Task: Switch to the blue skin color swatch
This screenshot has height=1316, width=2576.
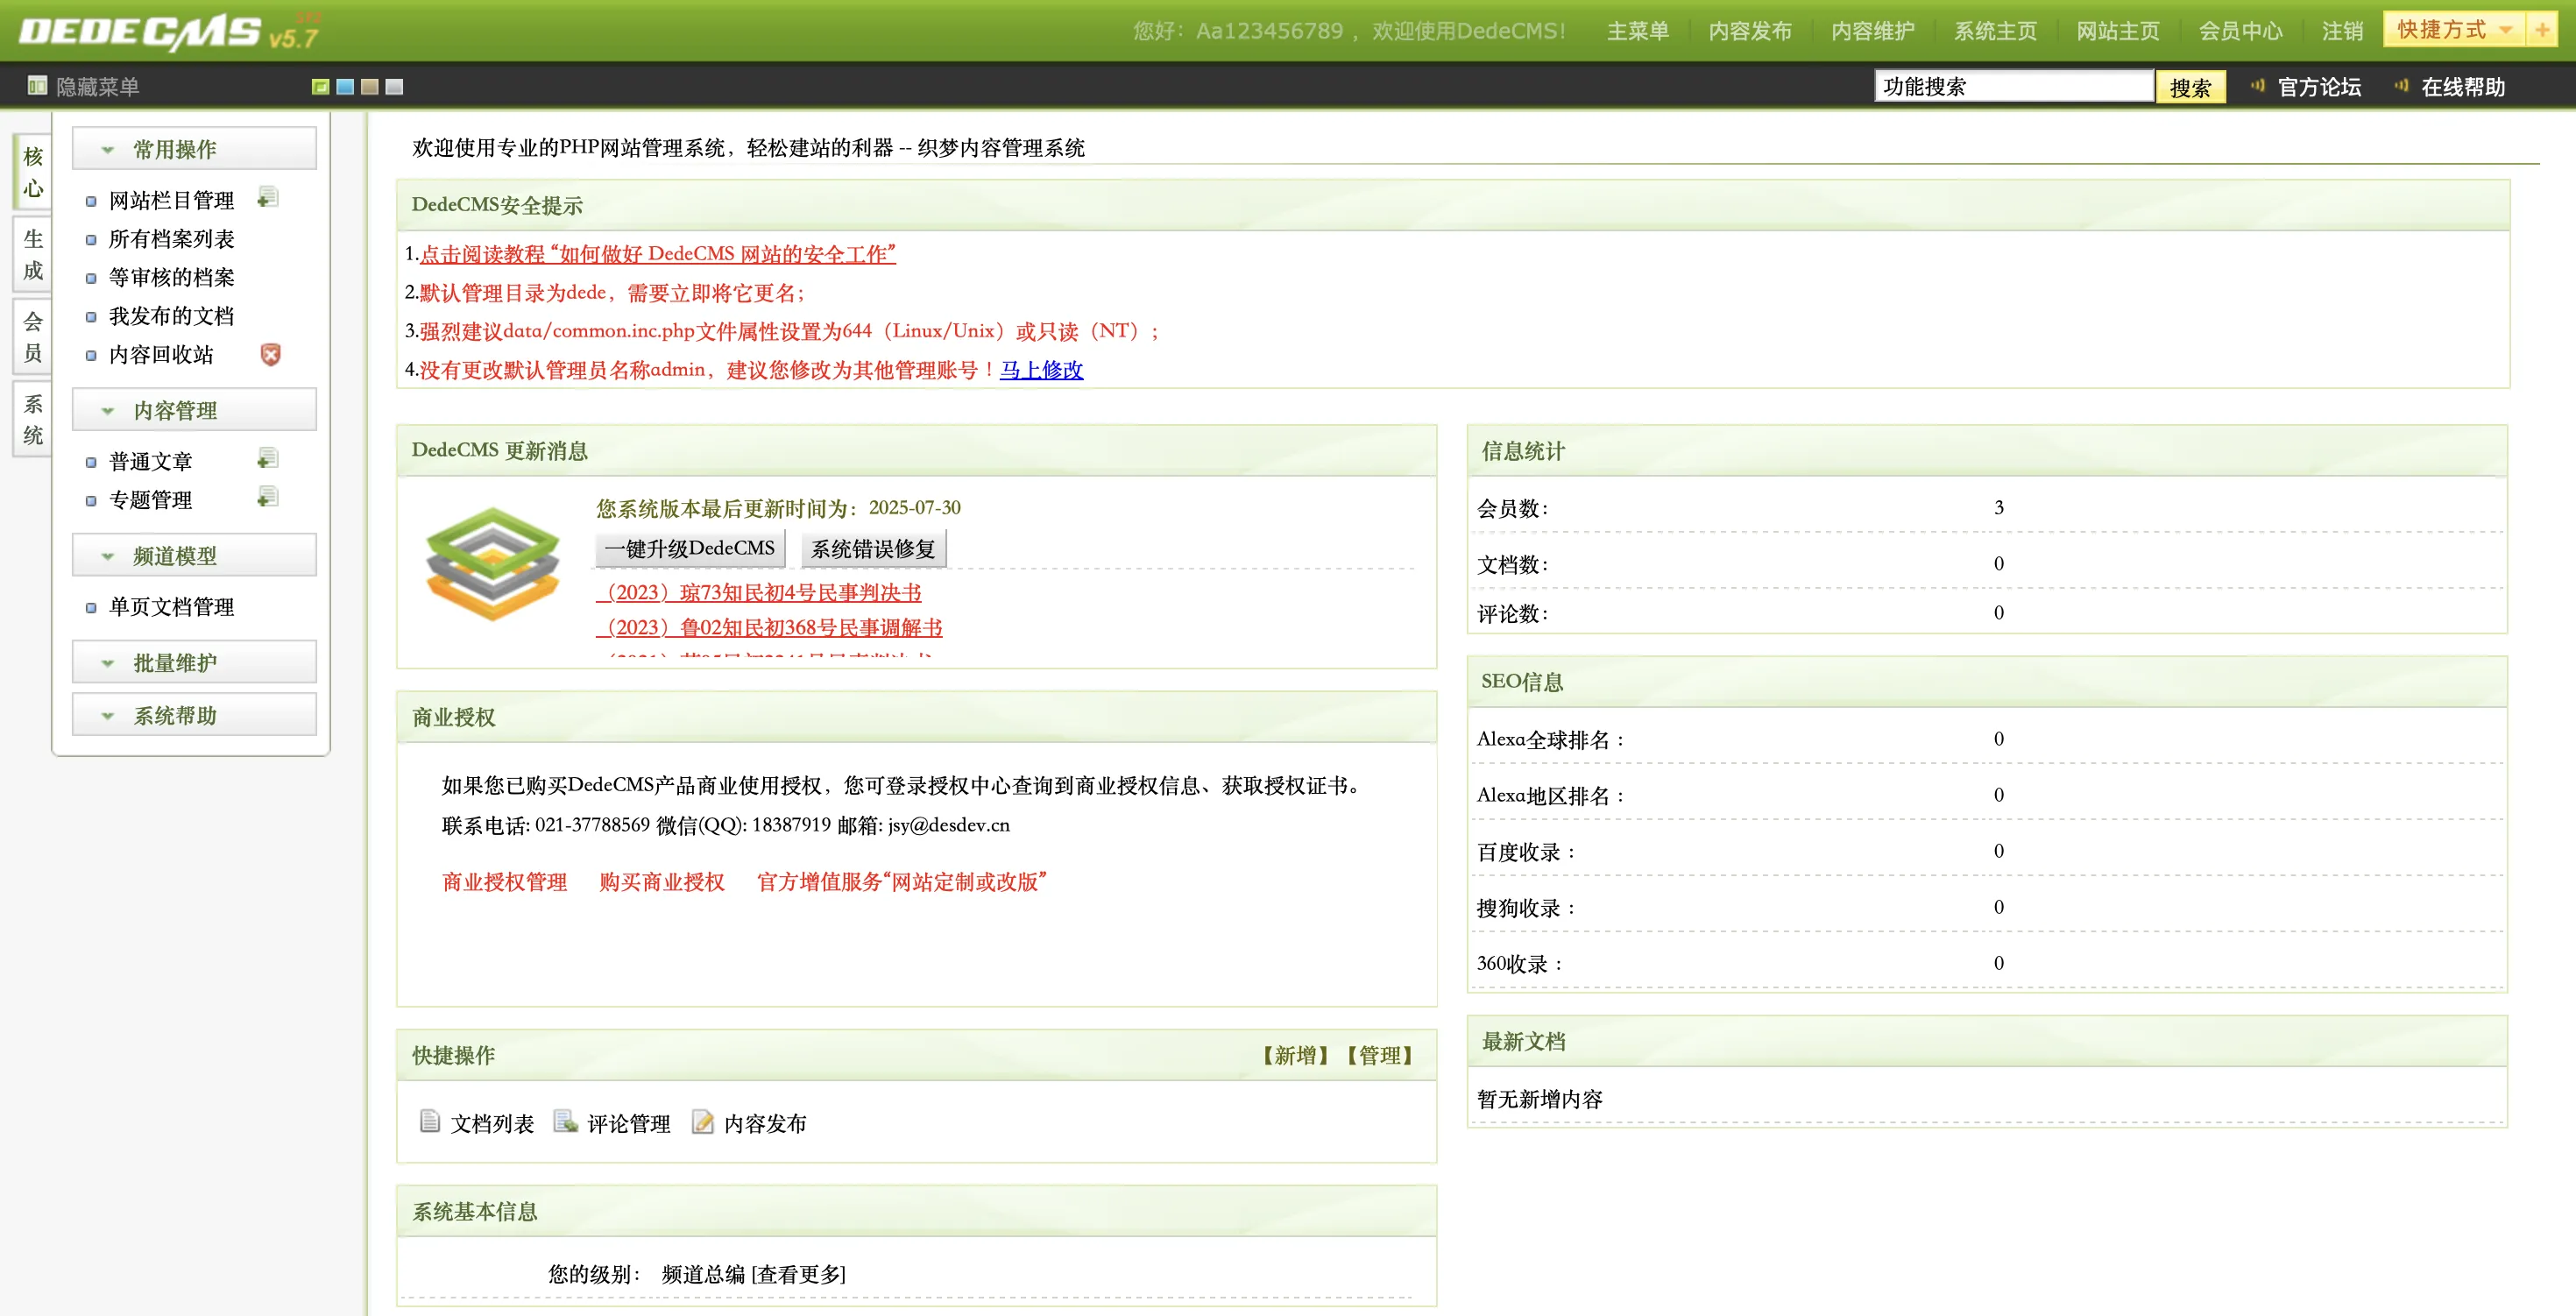Action: (345, 87)
